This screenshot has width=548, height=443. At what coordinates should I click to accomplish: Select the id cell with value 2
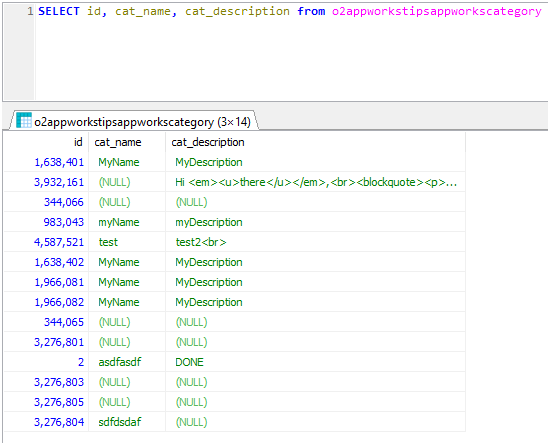46,362
